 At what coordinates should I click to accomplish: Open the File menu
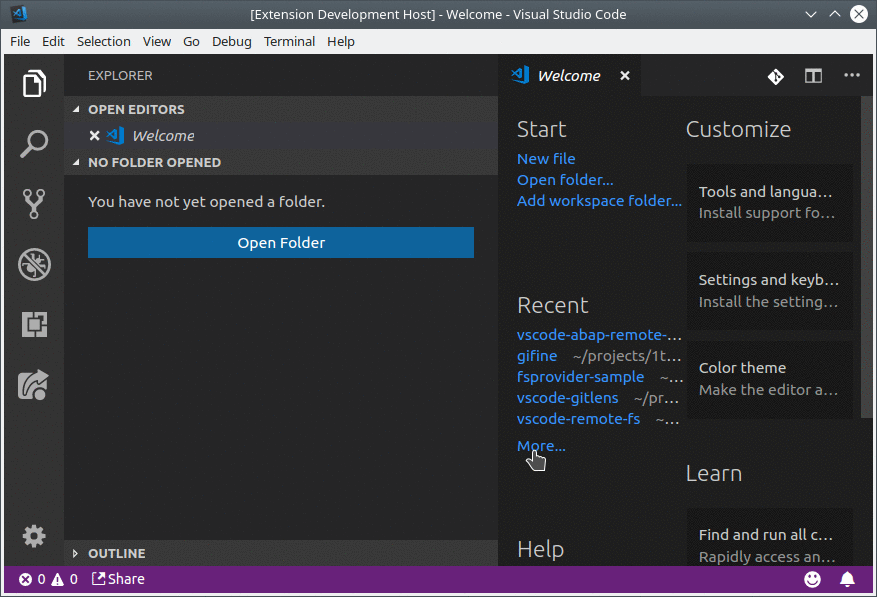pyautogui.click(x=20, y=41)
